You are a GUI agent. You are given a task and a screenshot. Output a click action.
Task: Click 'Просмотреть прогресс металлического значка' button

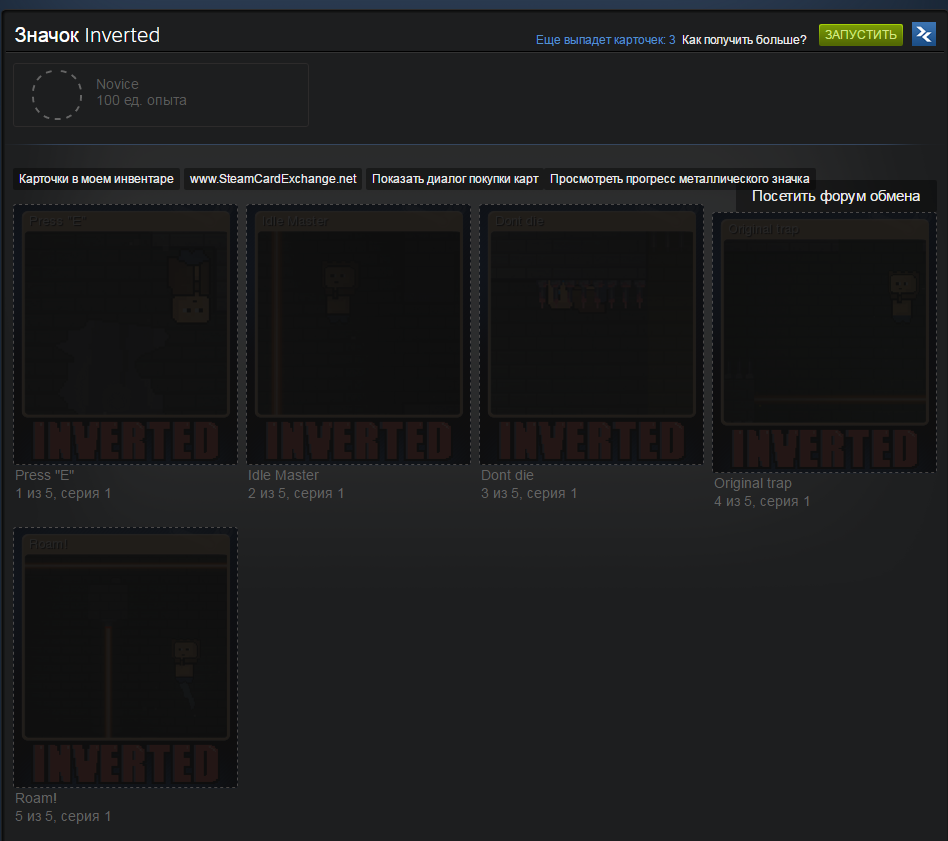[x=680, y=179]
